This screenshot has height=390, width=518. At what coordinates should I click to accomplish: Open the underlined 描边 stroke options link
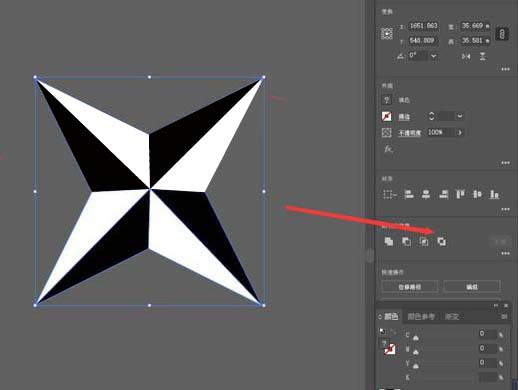point(404,117)
